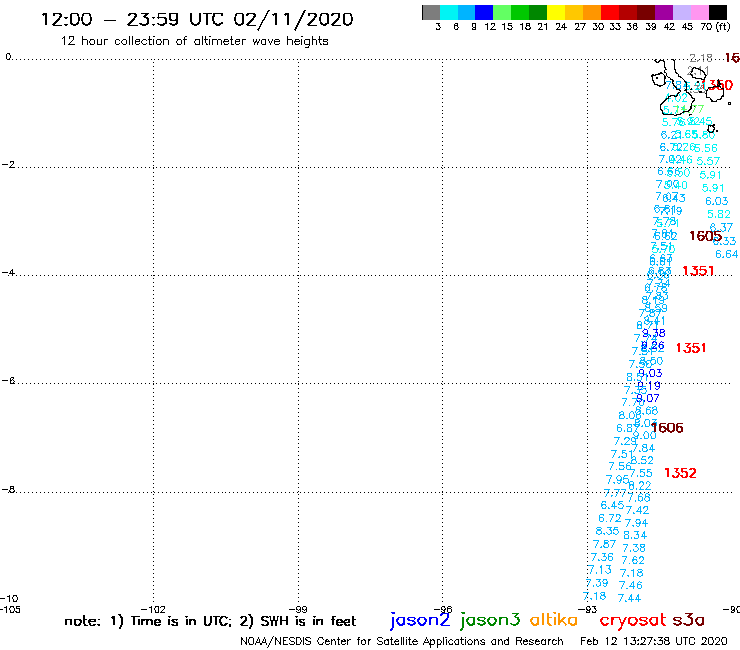Click the '-2' latitude axis label

point(8,165)
